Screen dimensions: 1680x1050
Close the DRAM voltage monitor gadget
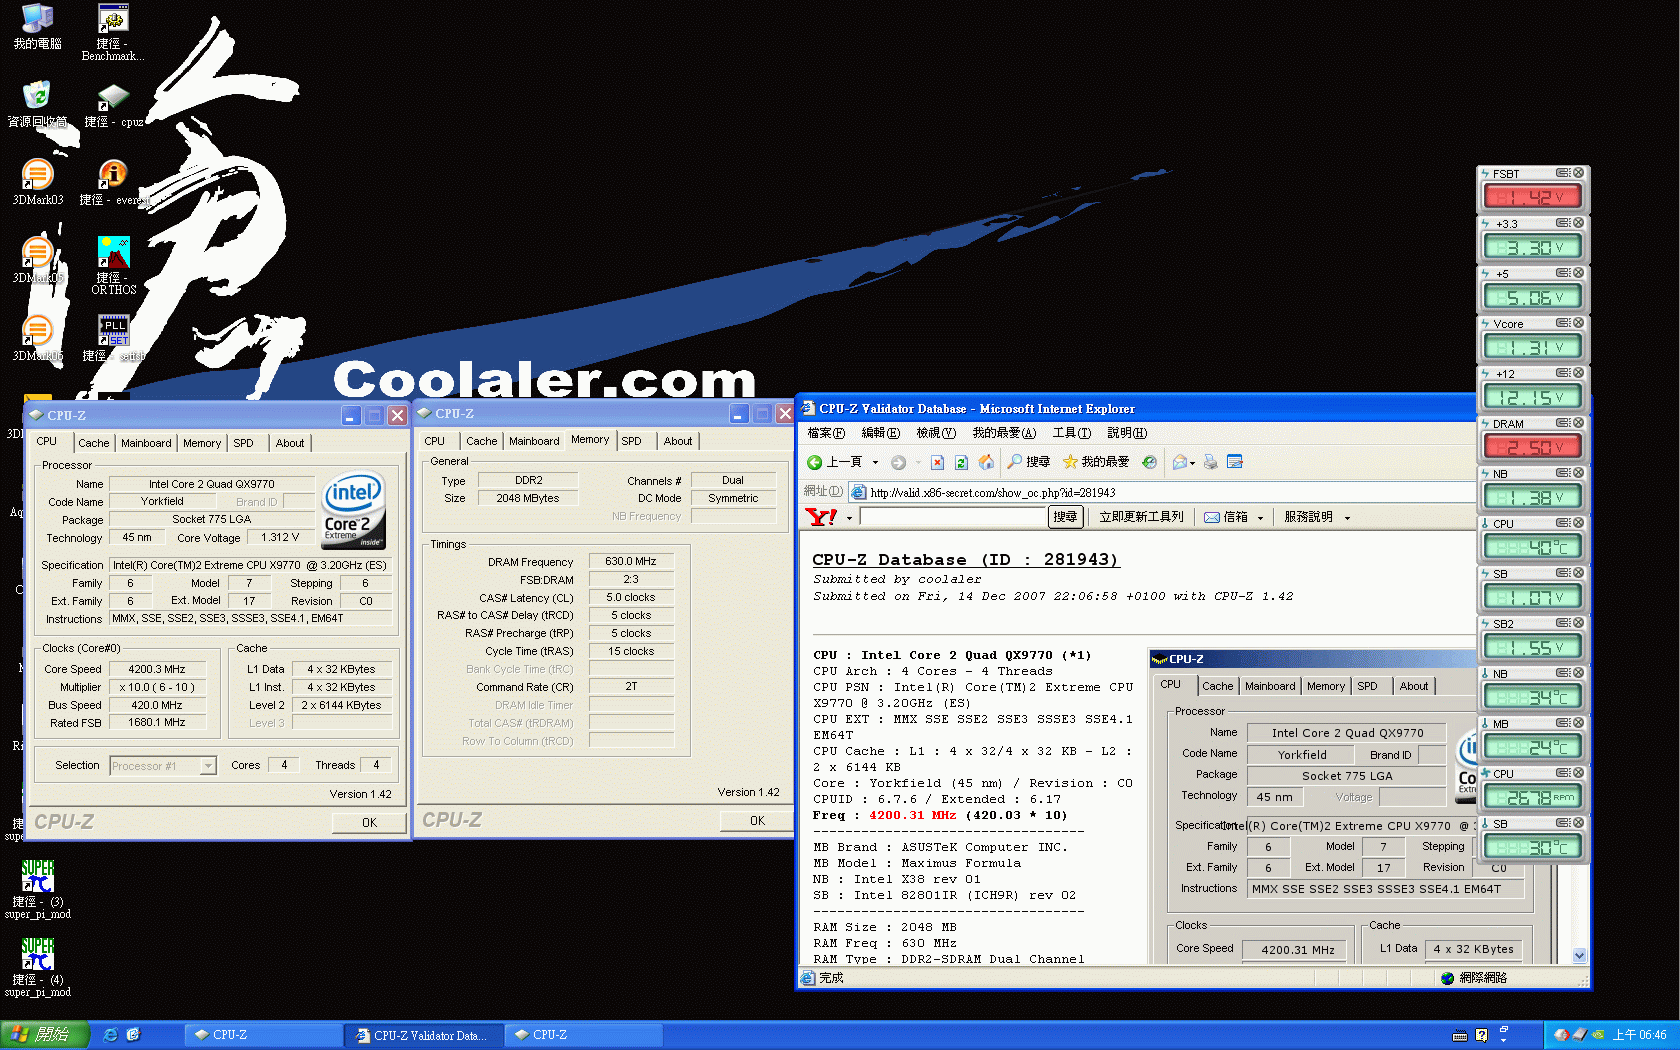[1578, 423]
